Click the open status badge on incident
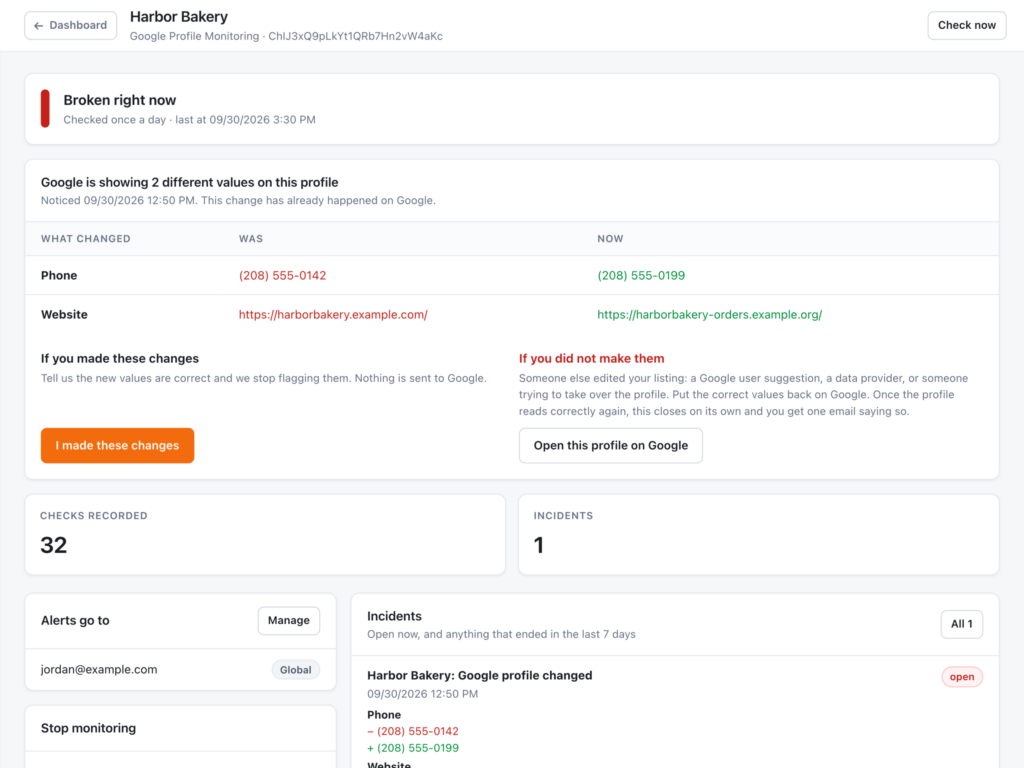Screen dimensions: 1024x768 [961, 677]
